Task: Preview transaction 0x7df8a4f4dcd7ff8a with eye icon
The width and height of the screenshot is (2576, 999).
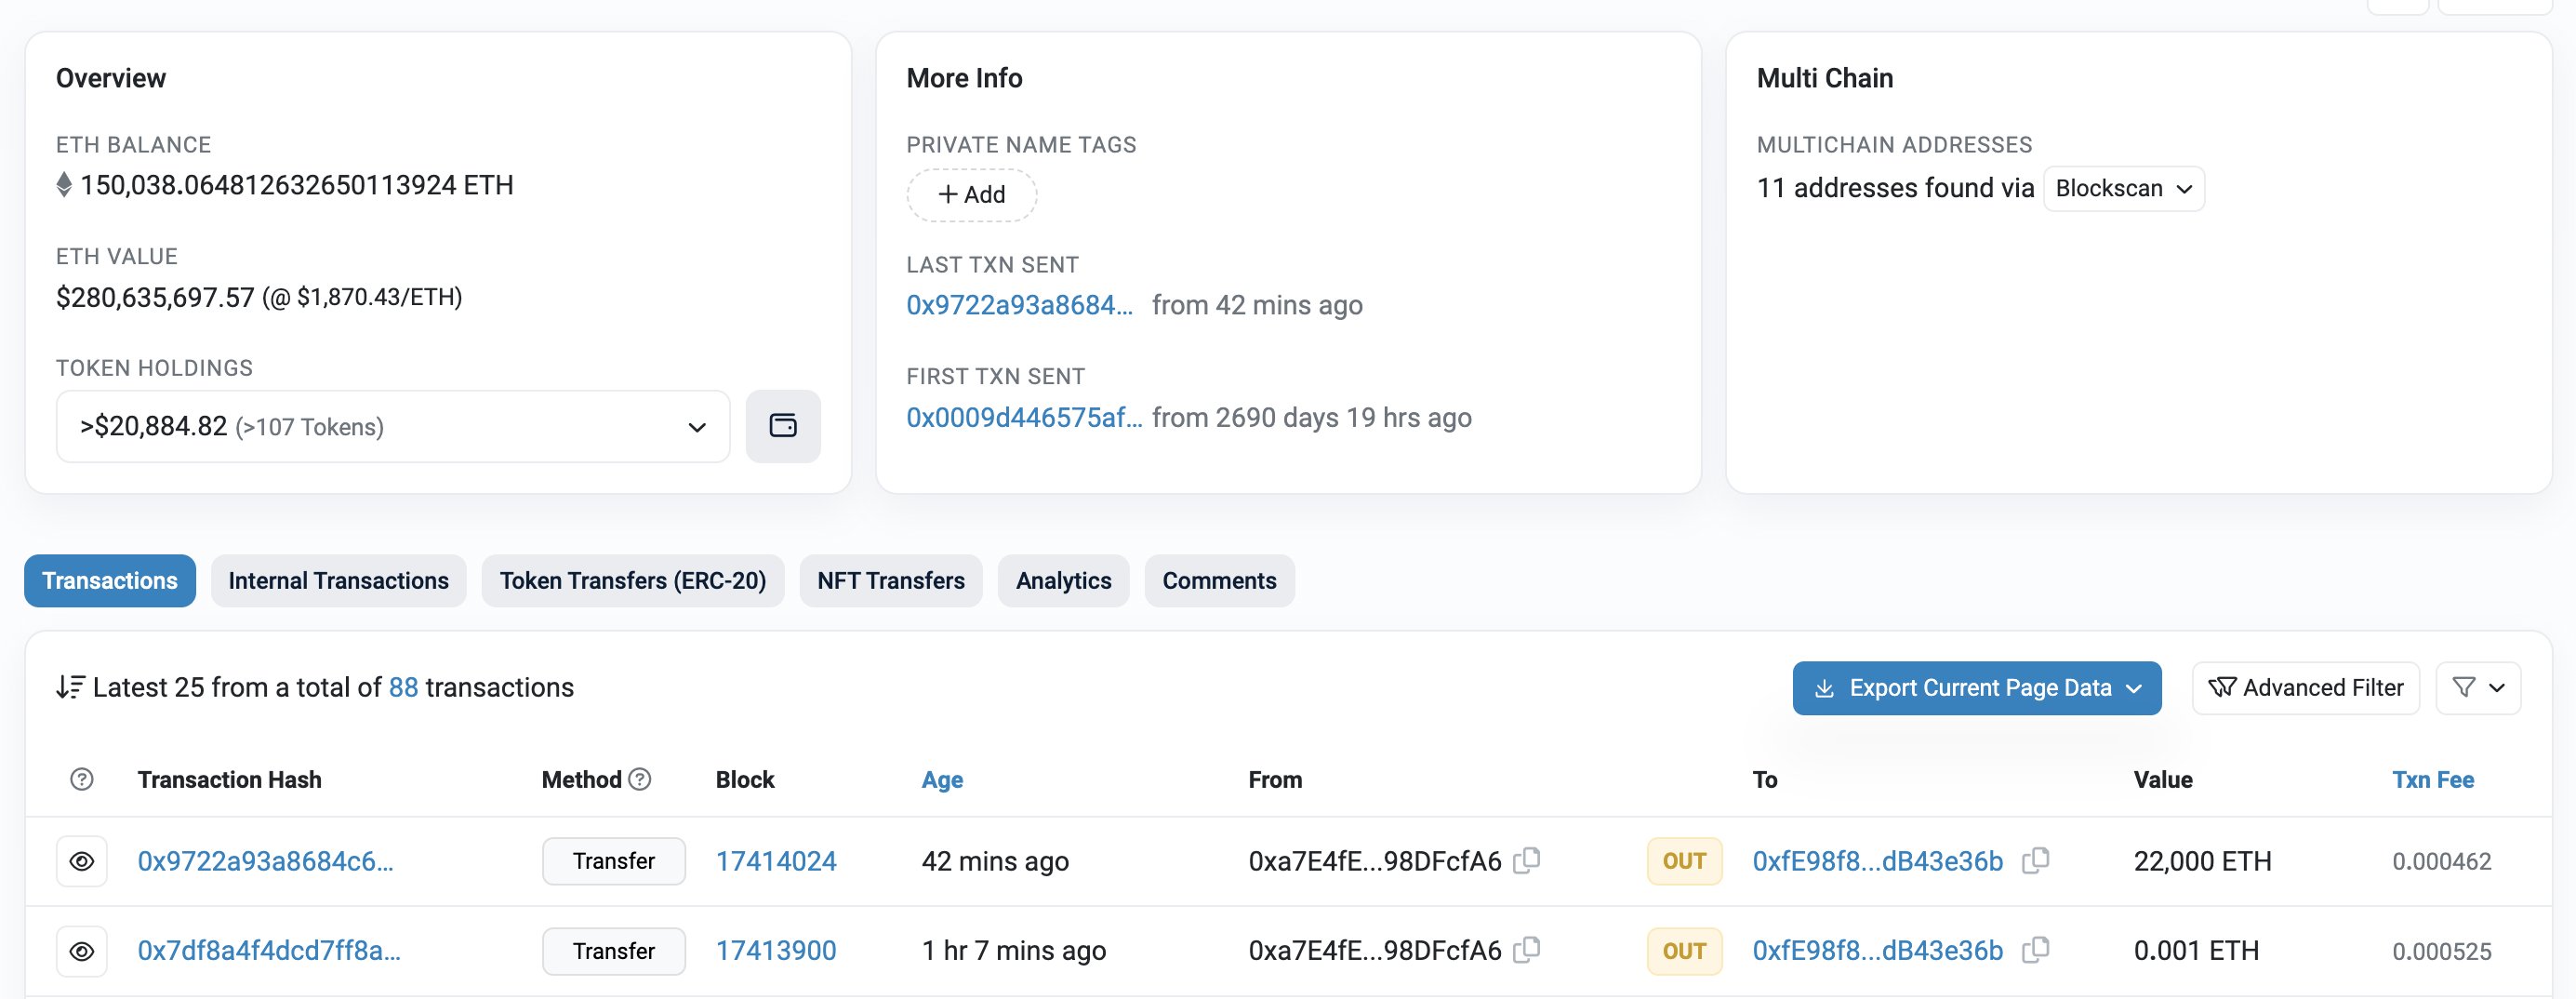Action: [x=82, y=951]
